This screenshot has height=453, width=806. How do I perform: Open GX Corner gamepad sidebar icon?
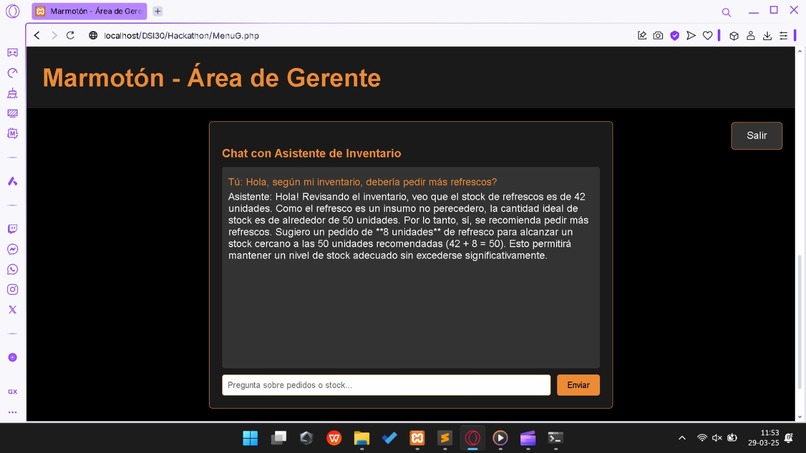(12, 52)
